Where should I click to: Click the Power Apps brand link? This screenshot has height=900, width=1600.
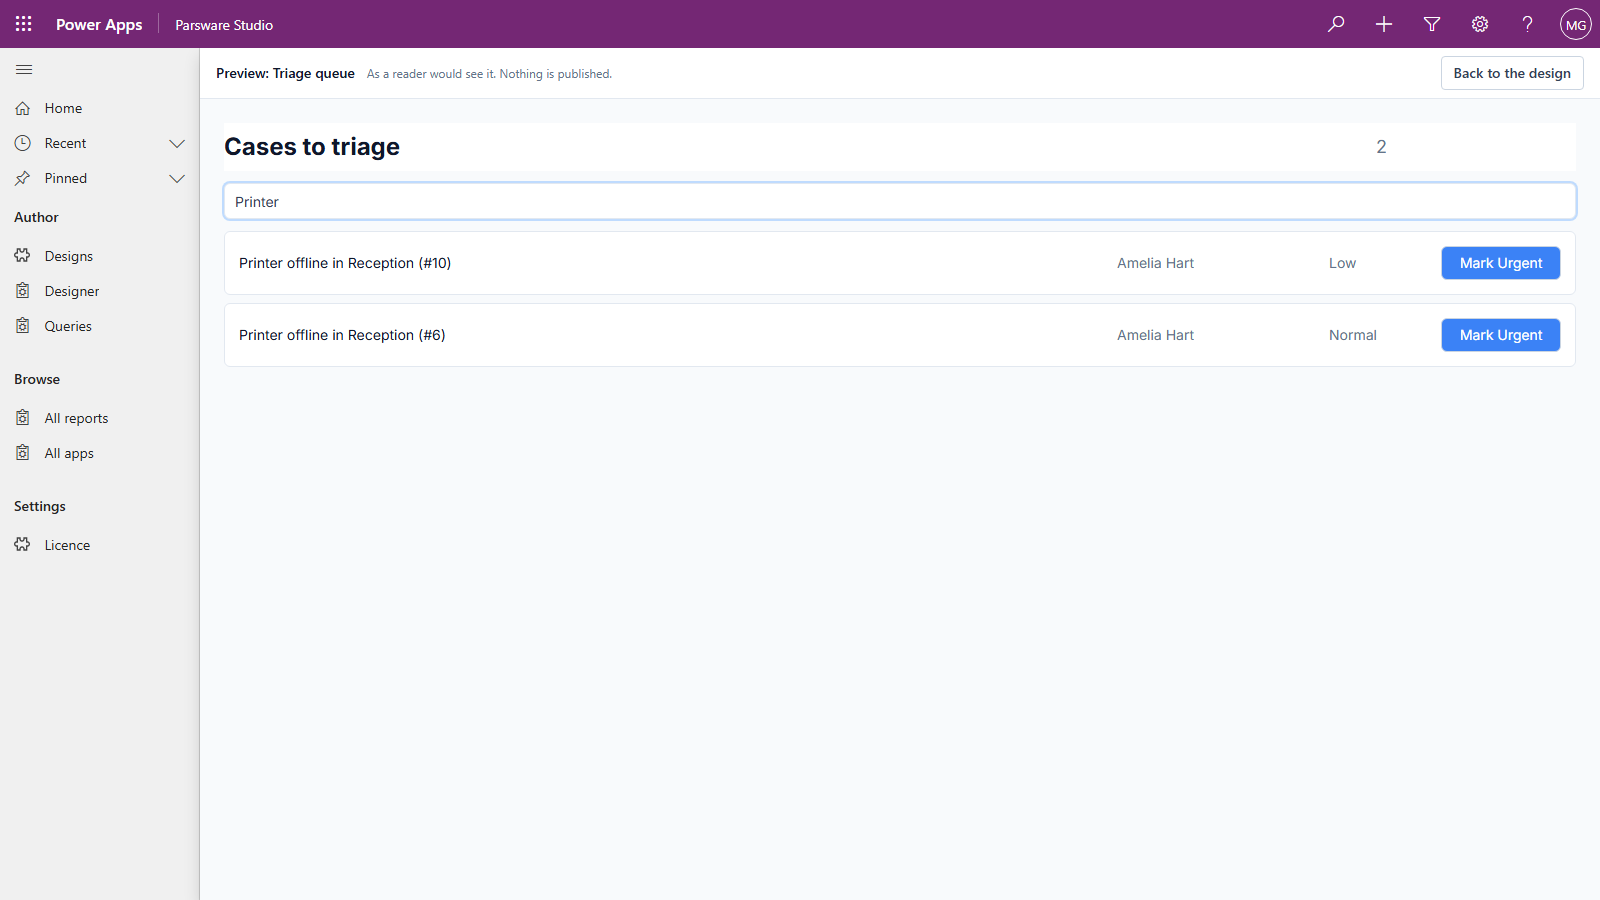click(99, 25)
